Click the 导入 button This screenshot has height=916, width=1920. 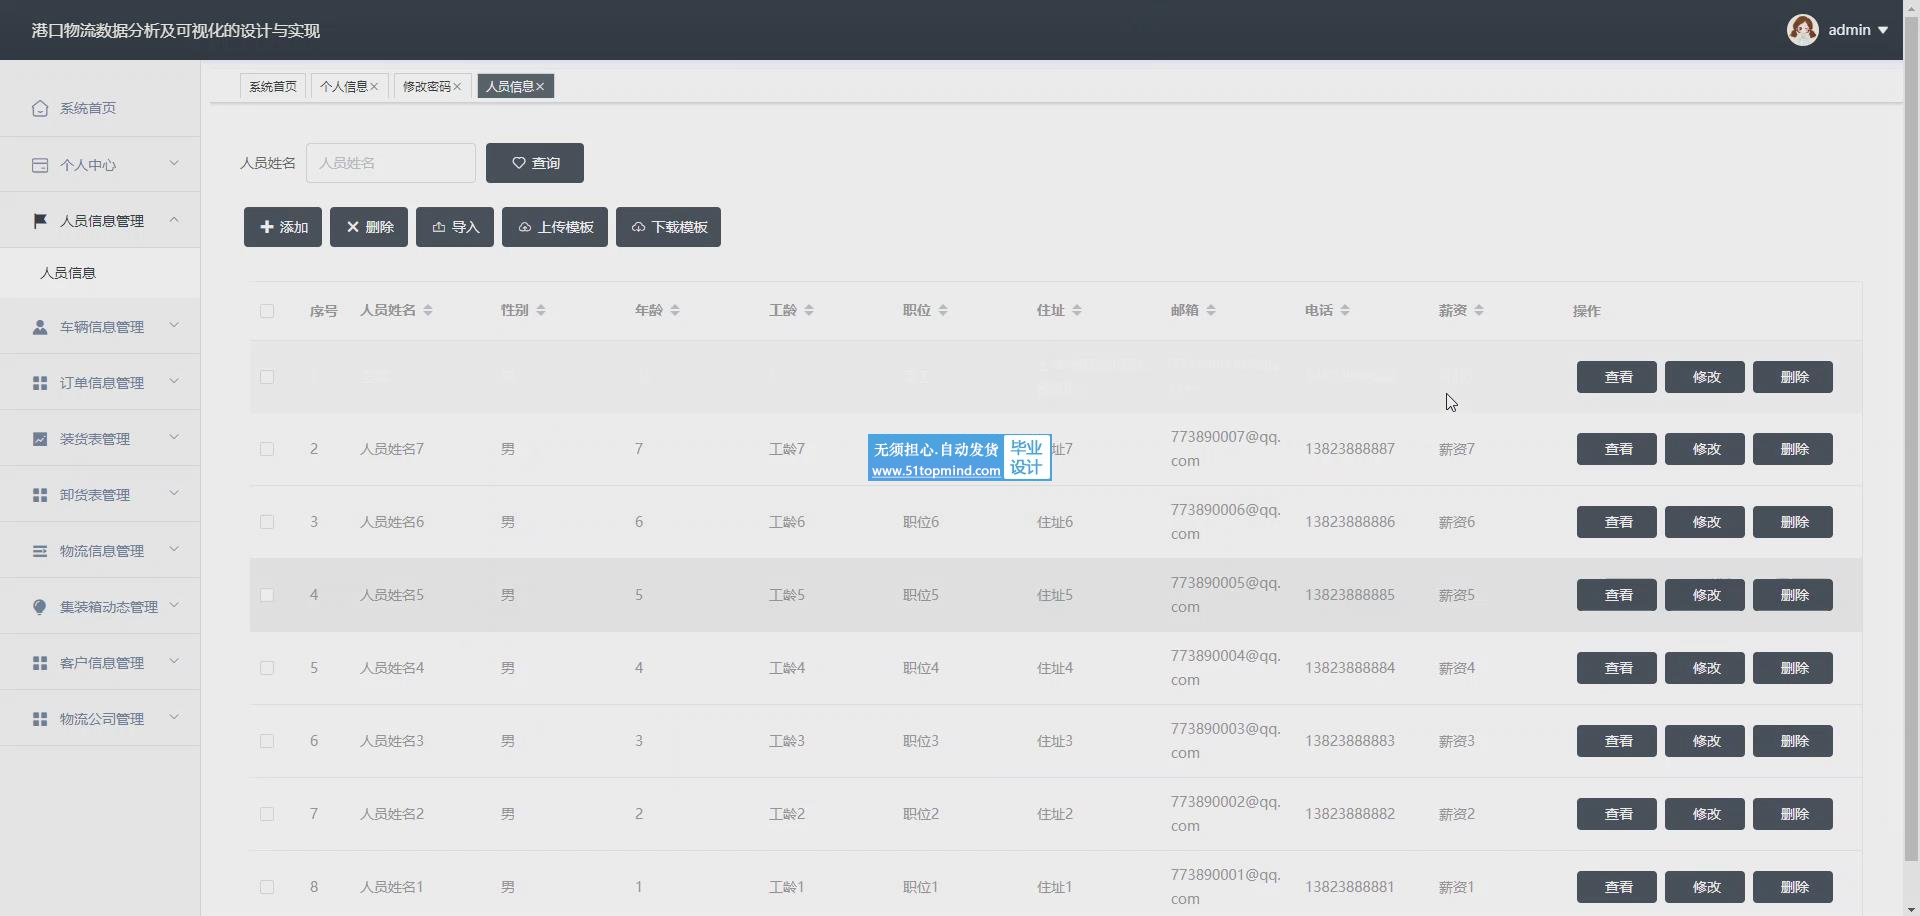tap(455, 227)
